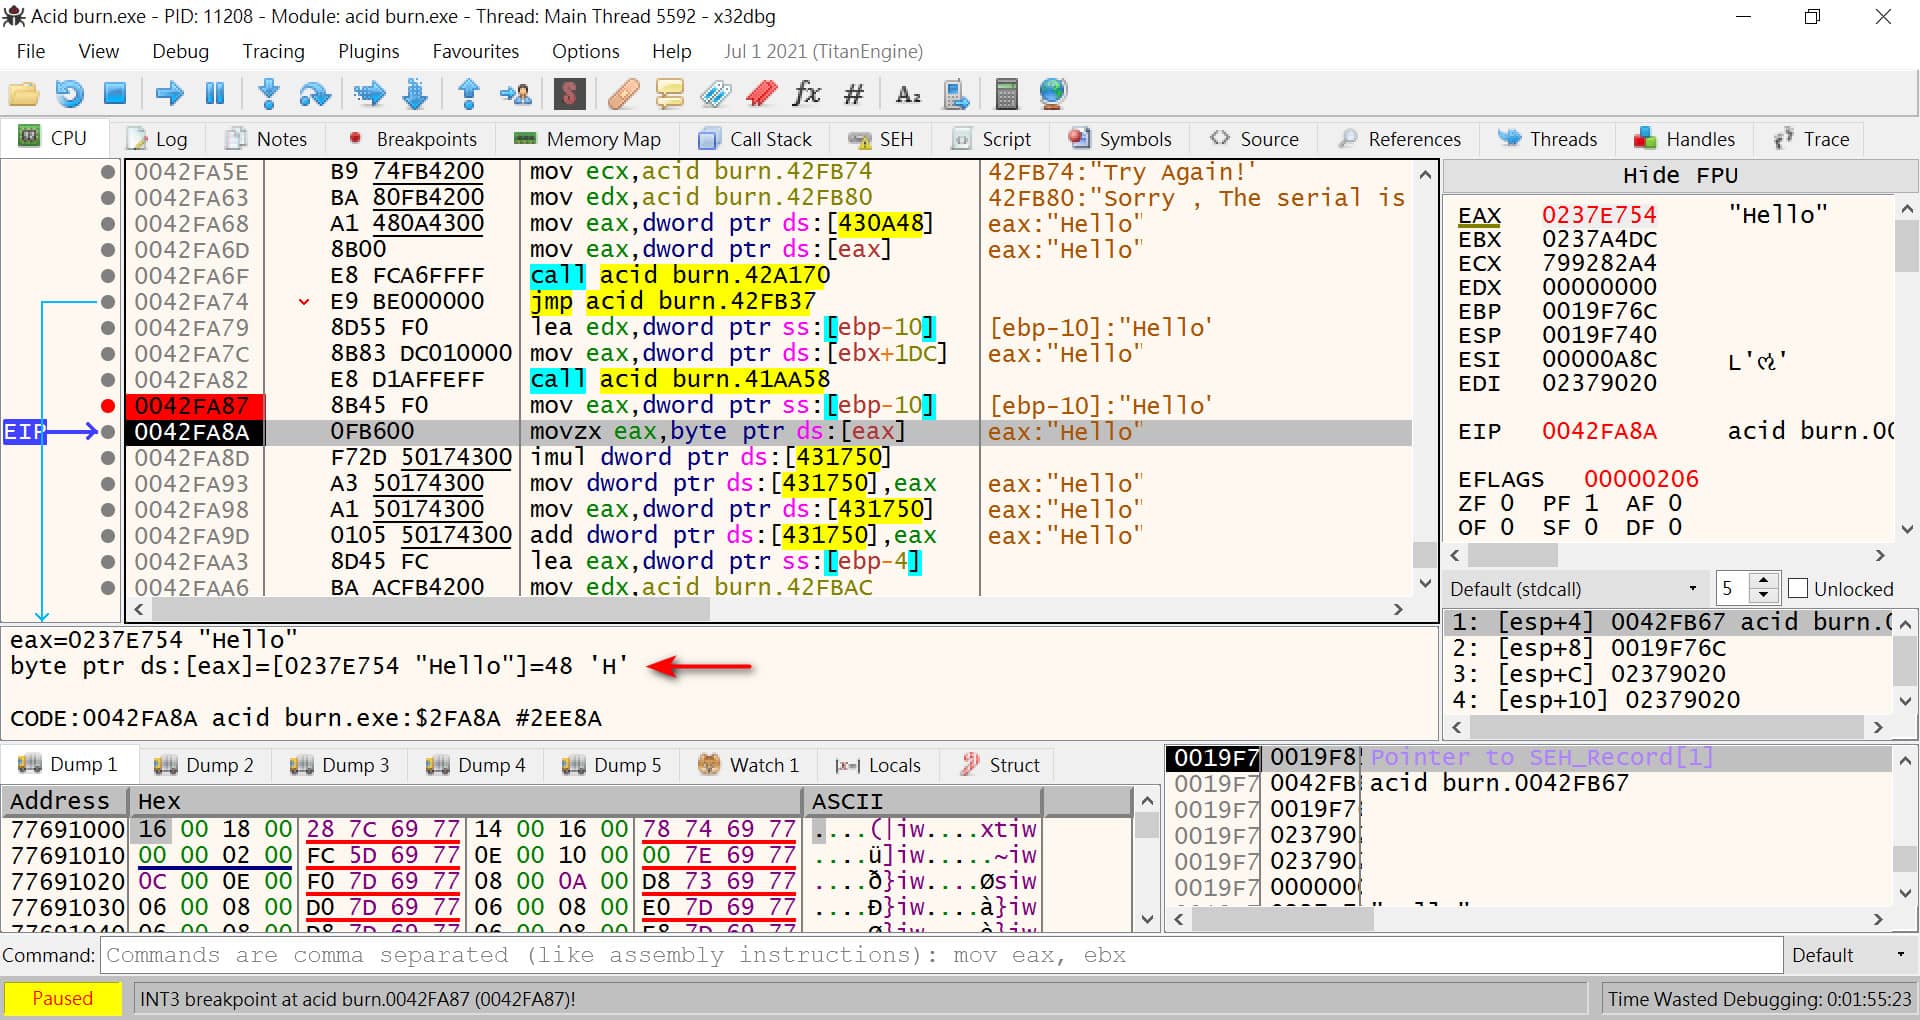This screenshot has width=1920, height=1020.
Task: Open the Default dropdown beside the command bar
Action: tap(1848, 955)
